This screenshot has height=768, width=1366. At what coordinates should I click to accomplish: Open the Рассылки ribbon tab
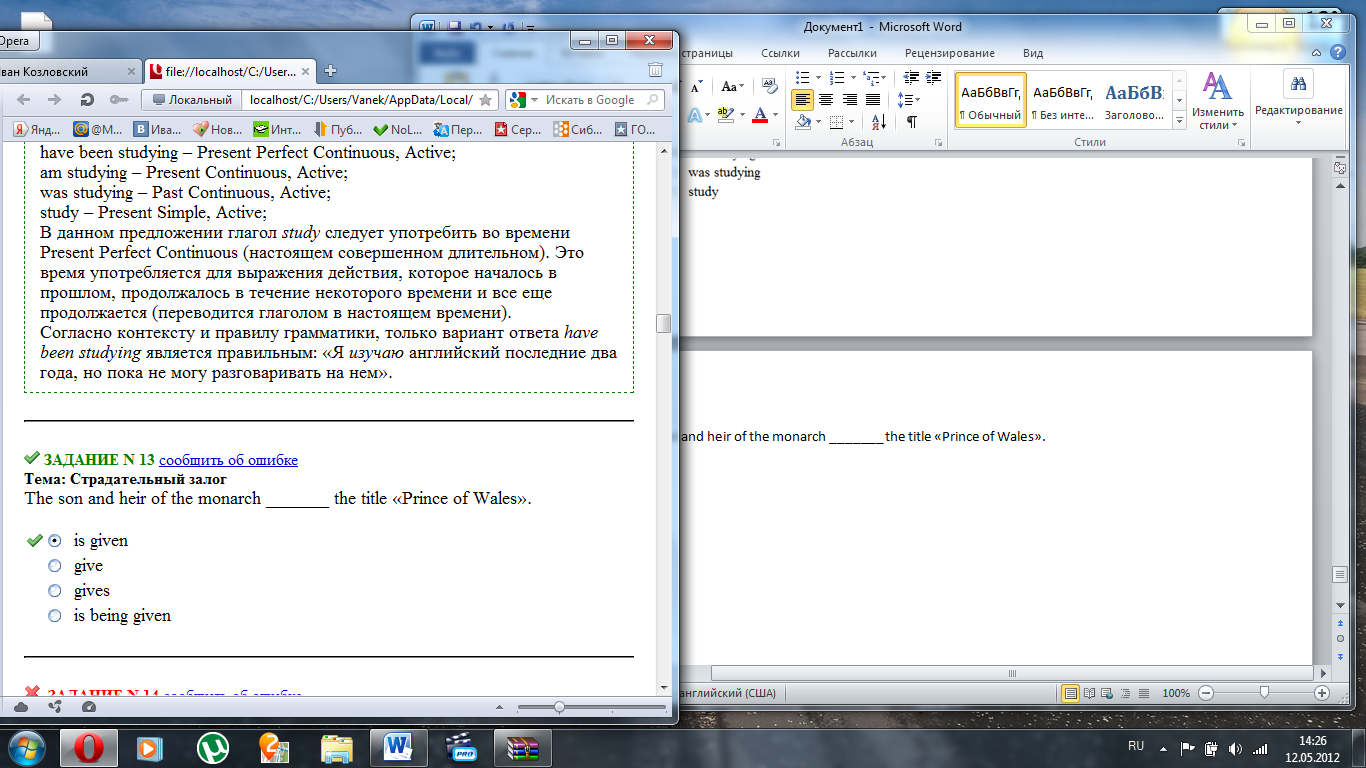pos(853,53)
